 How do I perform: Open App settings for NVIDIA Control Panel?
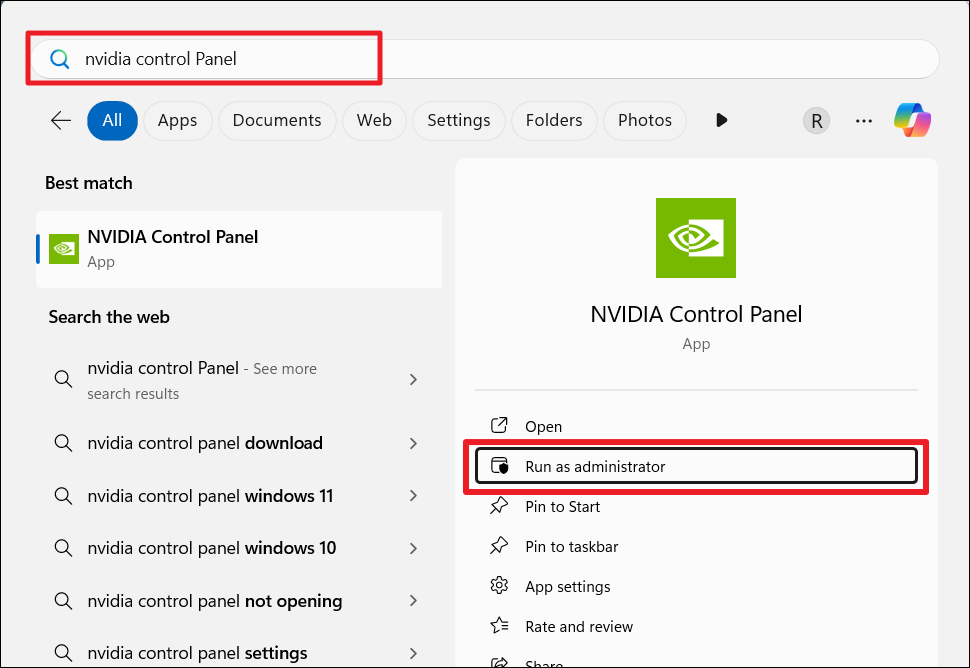coord(567,587)
